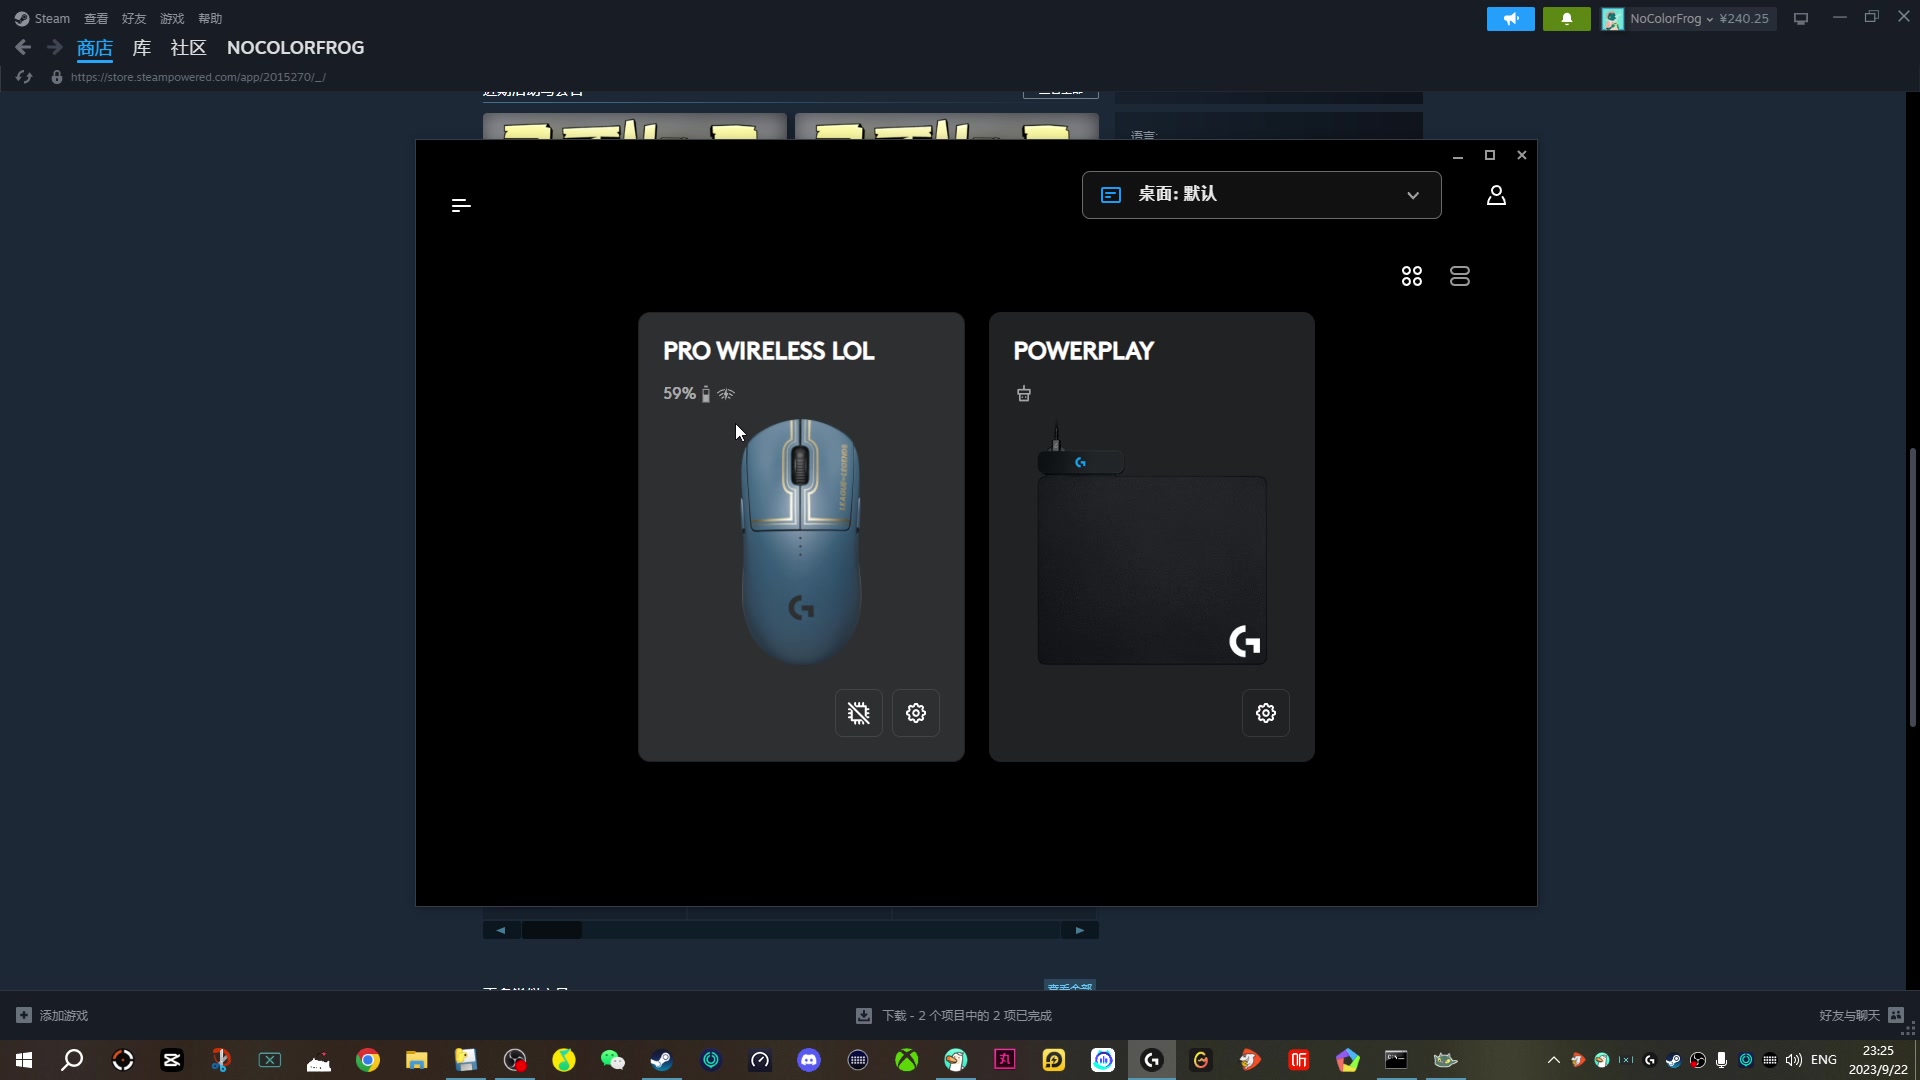Expand the desktop profile dropdown
1920x1080 pixels.
click(x=1261, y=195)
